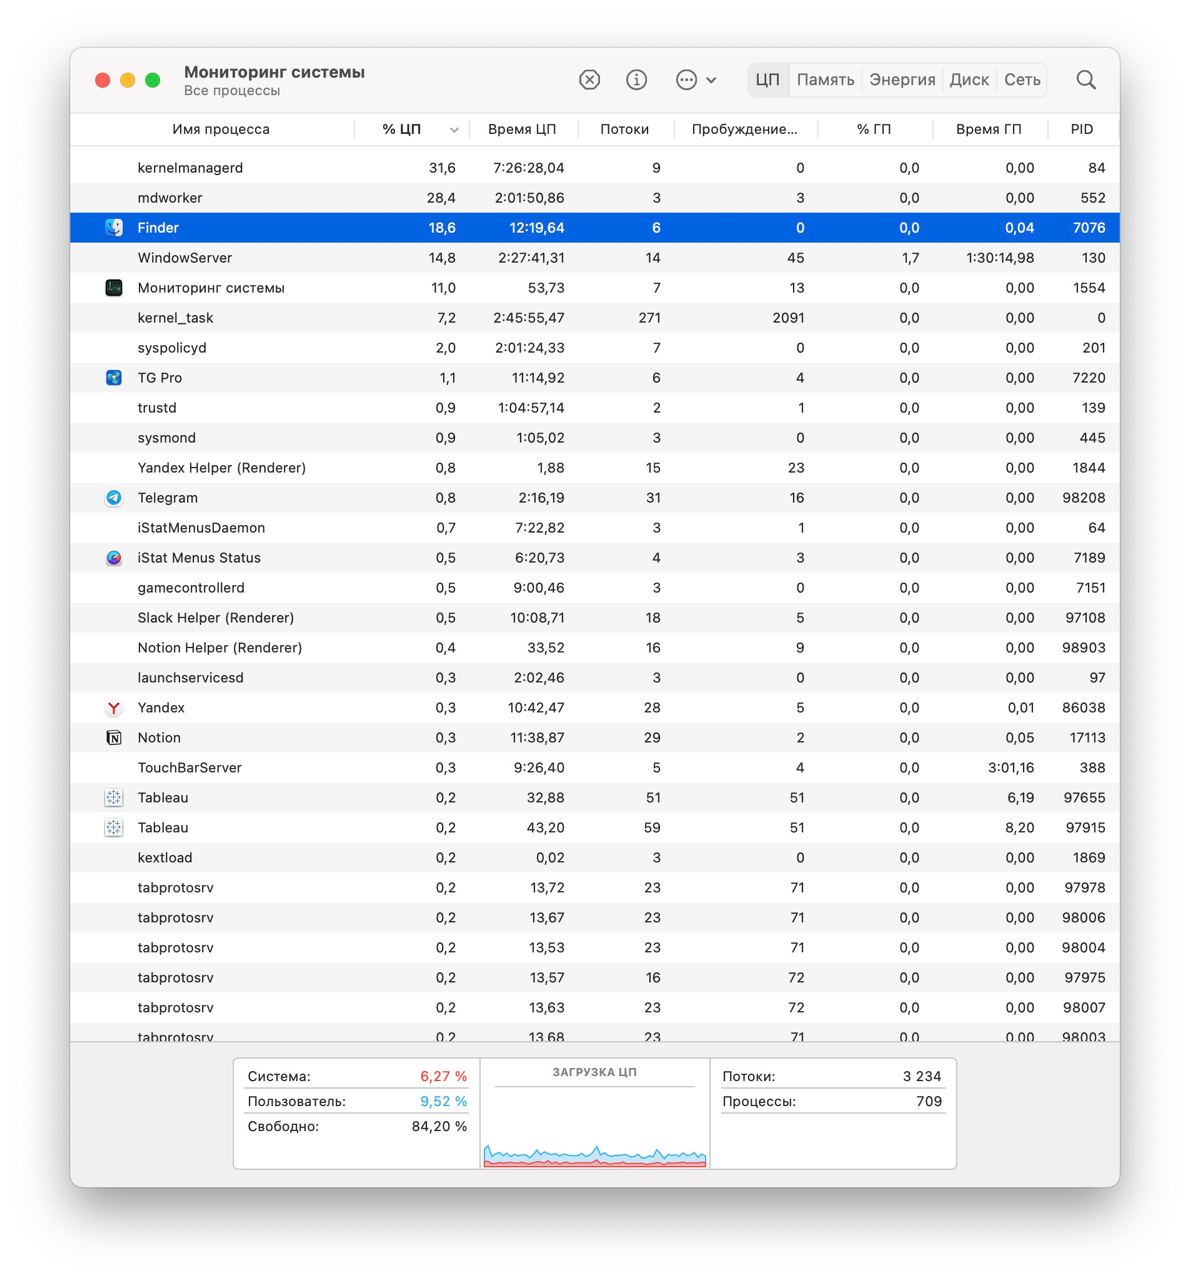The width and height of the screenshot is (1190, 1280).
Task: Select the gamecontrollerd process
Action: point(595,588)
